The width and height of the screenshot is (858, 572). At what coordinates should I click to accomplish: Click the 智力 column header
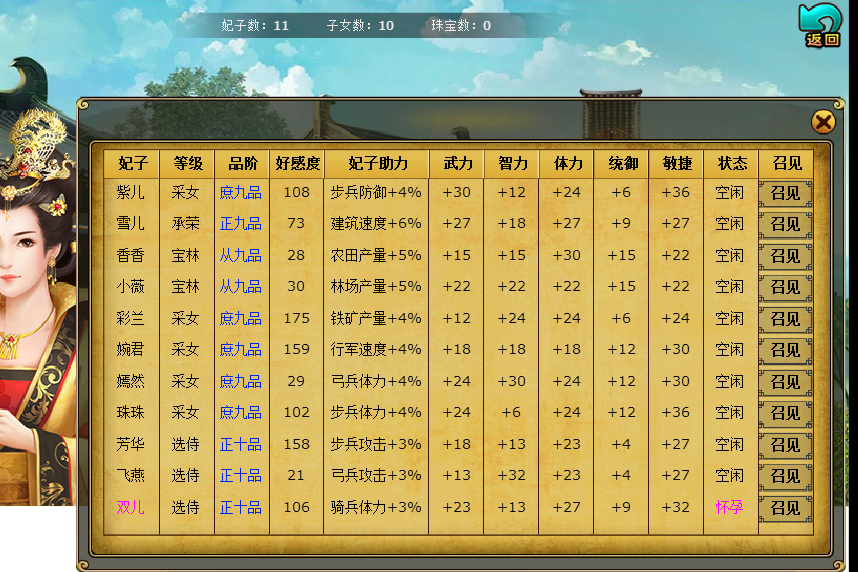512,163
